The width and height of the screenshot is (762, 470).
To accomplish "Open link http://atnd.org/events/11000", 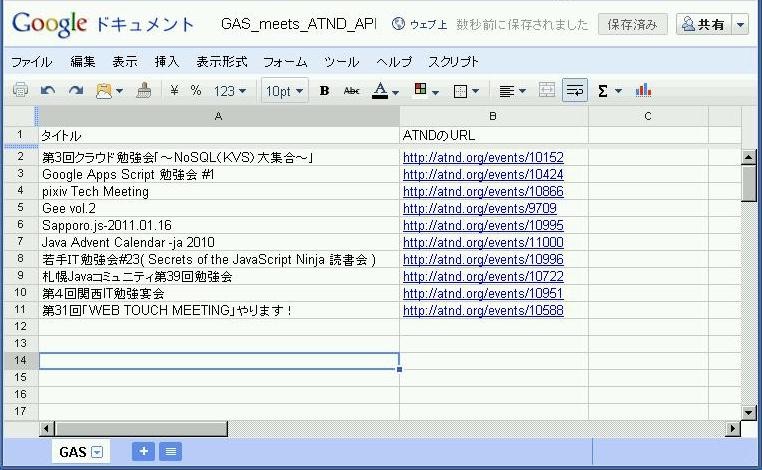I will pyautogui.click(x=483, y=243).
